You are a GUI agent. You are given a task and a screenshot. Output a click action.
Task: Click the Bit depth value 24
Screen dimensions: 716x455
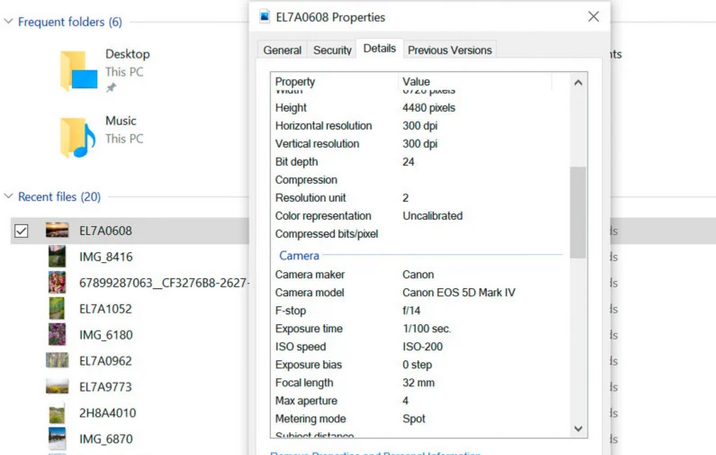point(408,162)
